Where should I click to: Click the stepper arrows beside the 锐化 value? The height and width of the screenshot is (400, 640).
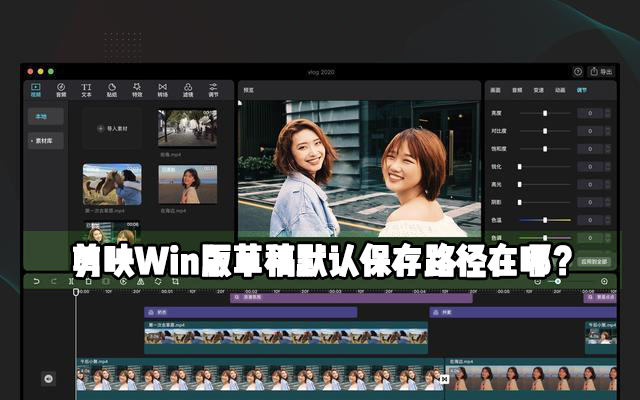(608, 167)
